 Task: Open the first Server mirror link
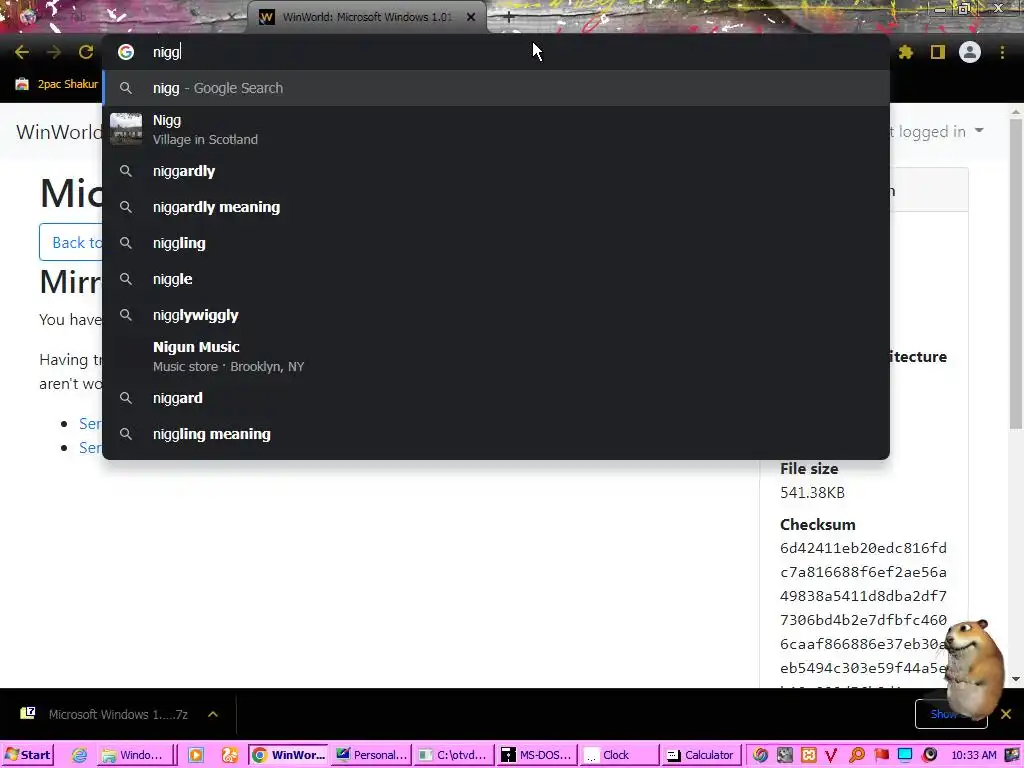click(90, 423)
